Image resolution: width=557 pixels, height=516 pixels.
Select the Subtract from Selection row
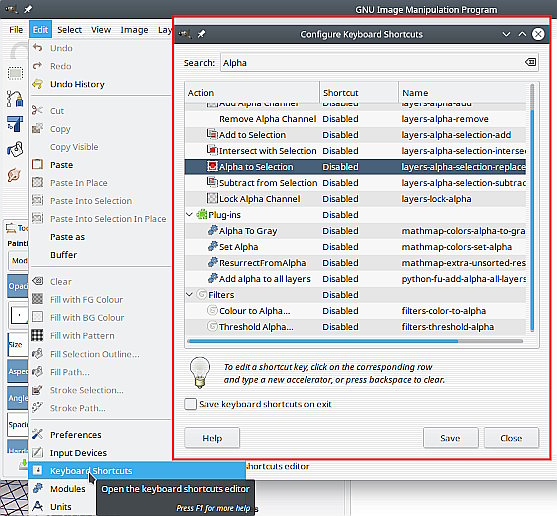point(355,183)
